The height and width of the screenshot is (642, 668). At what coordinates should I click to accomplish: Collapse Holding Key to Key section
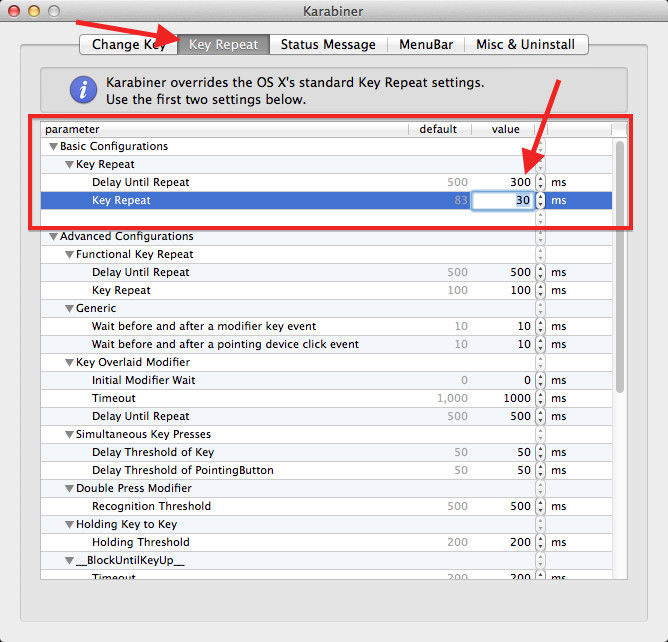point(69,524)
